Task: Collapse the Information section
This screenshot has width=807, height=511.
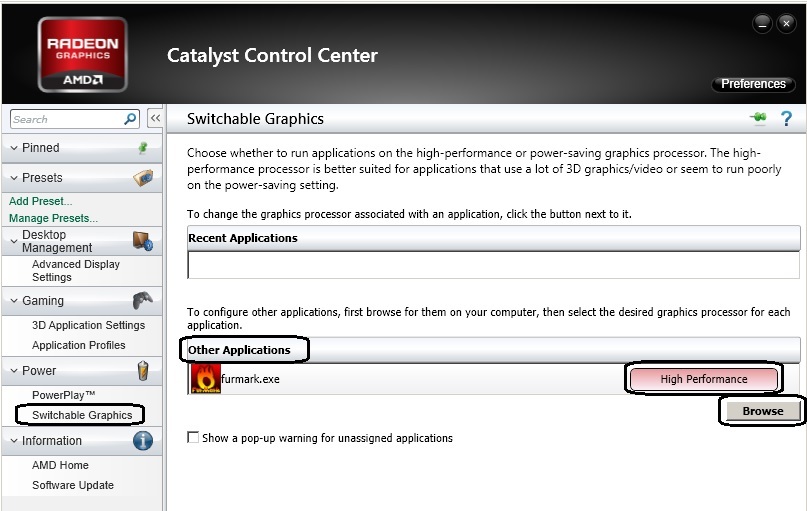Action: (x=14, y=440)
